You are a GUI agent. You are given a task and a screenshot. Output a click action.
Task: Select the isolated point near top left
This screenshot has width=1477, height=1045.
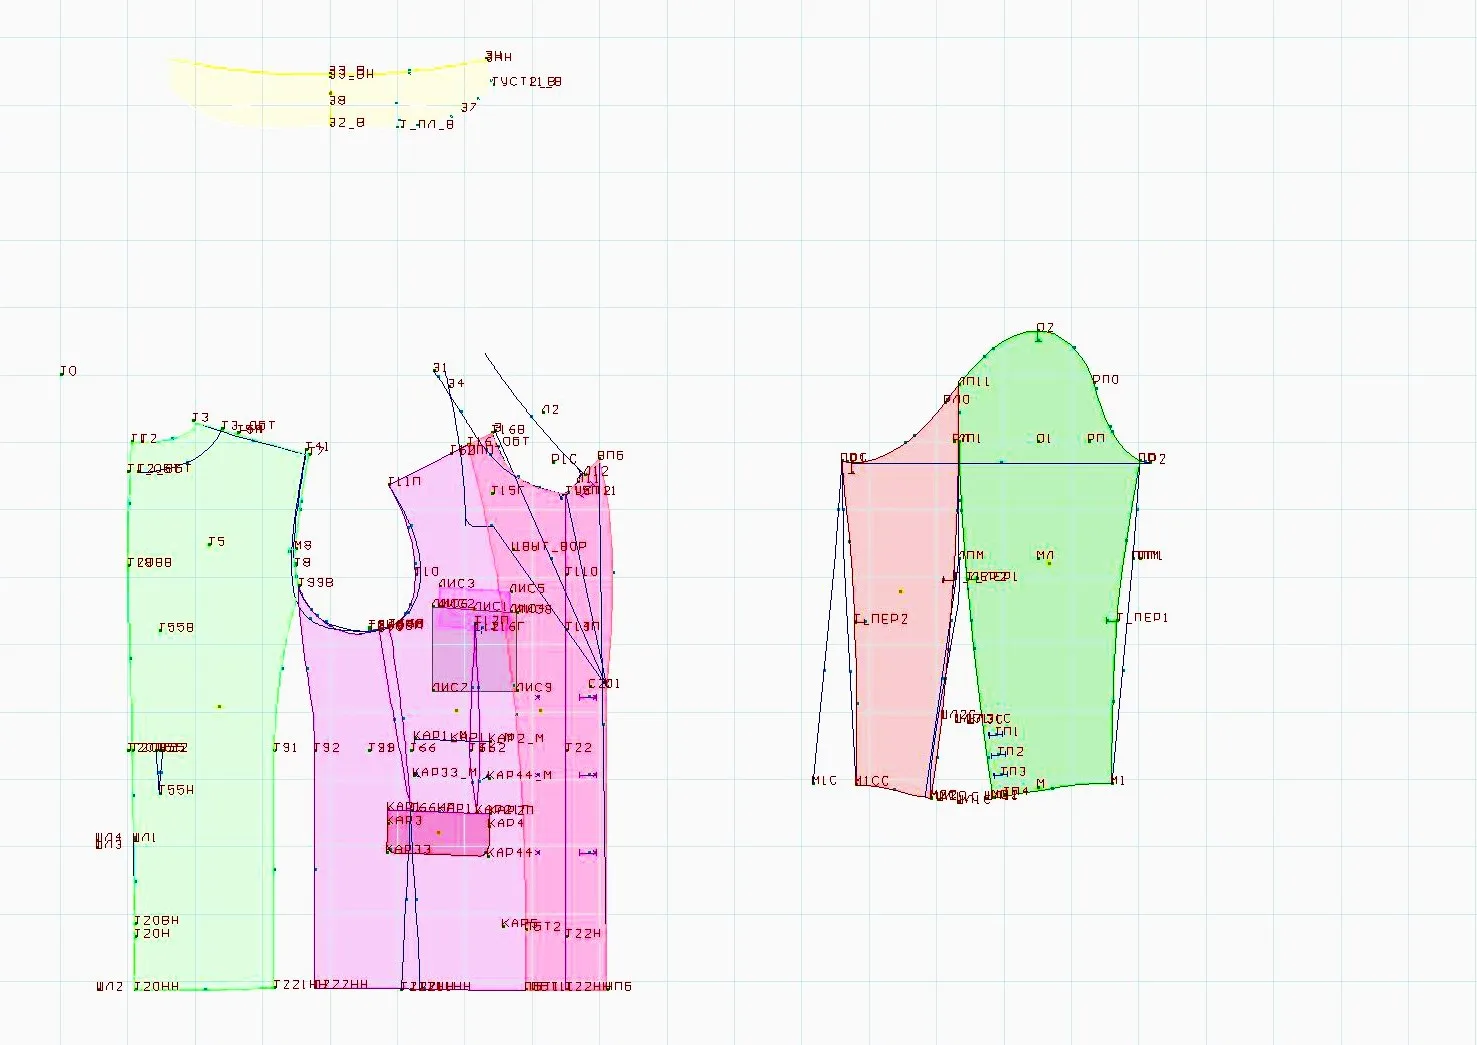(62, 372)
